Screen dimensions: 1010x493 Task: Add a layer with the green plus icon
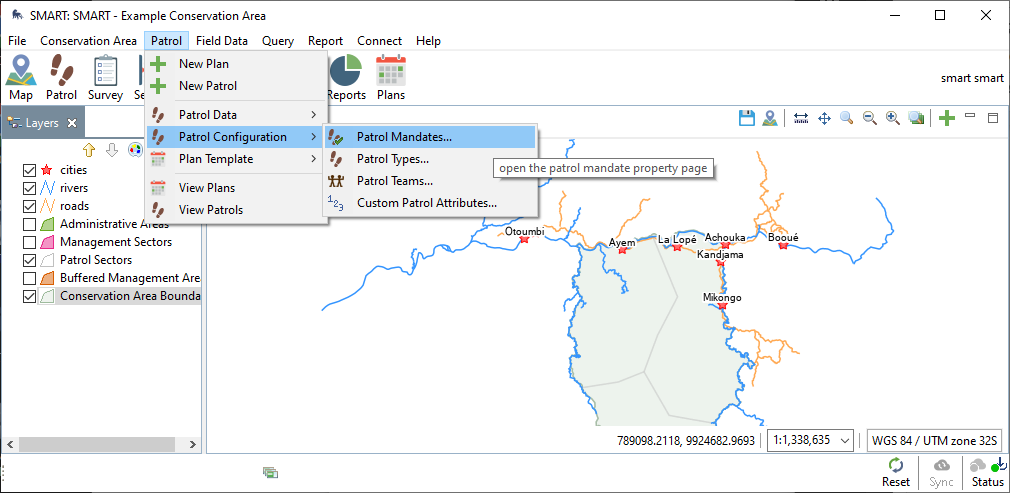tap(947, 118)
